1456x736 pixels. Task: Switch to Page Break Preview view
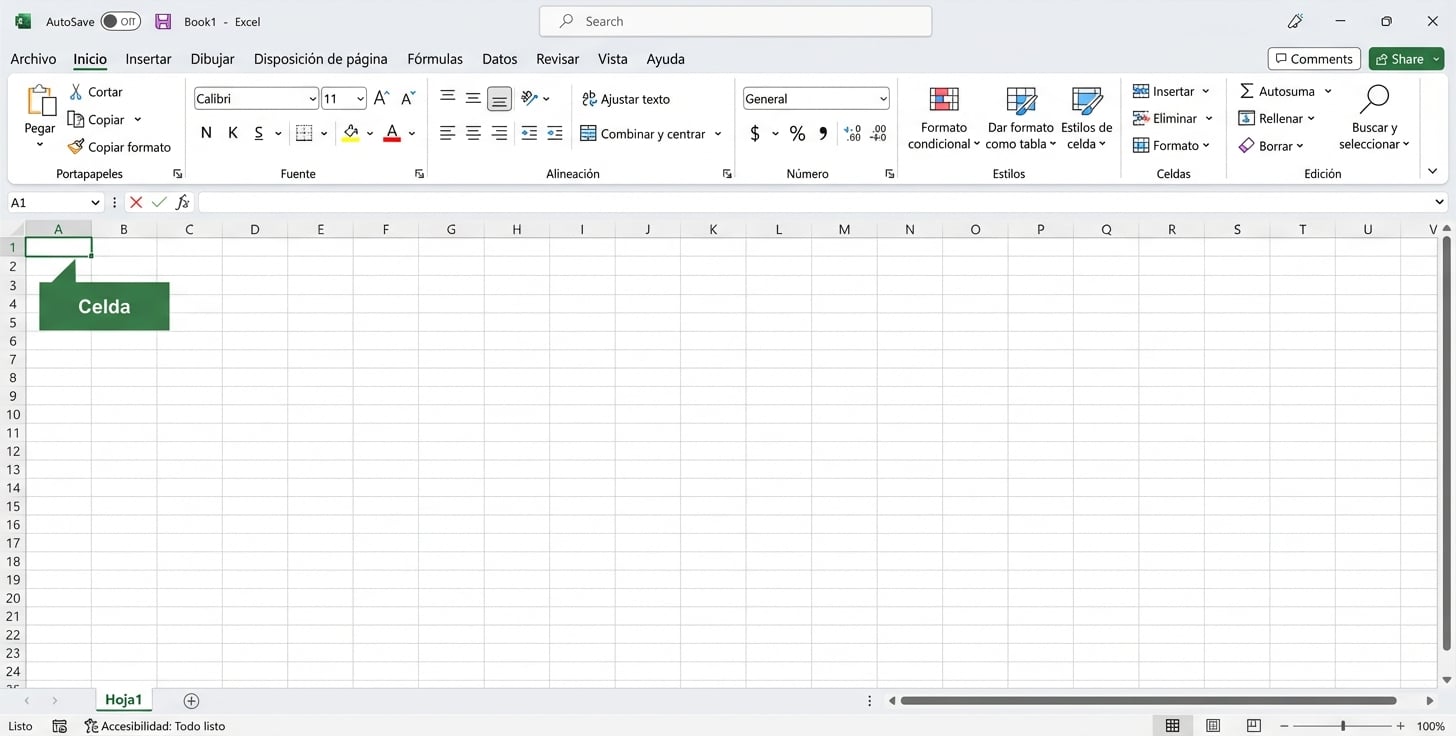pyautogui.click(x=1253, y=726)
